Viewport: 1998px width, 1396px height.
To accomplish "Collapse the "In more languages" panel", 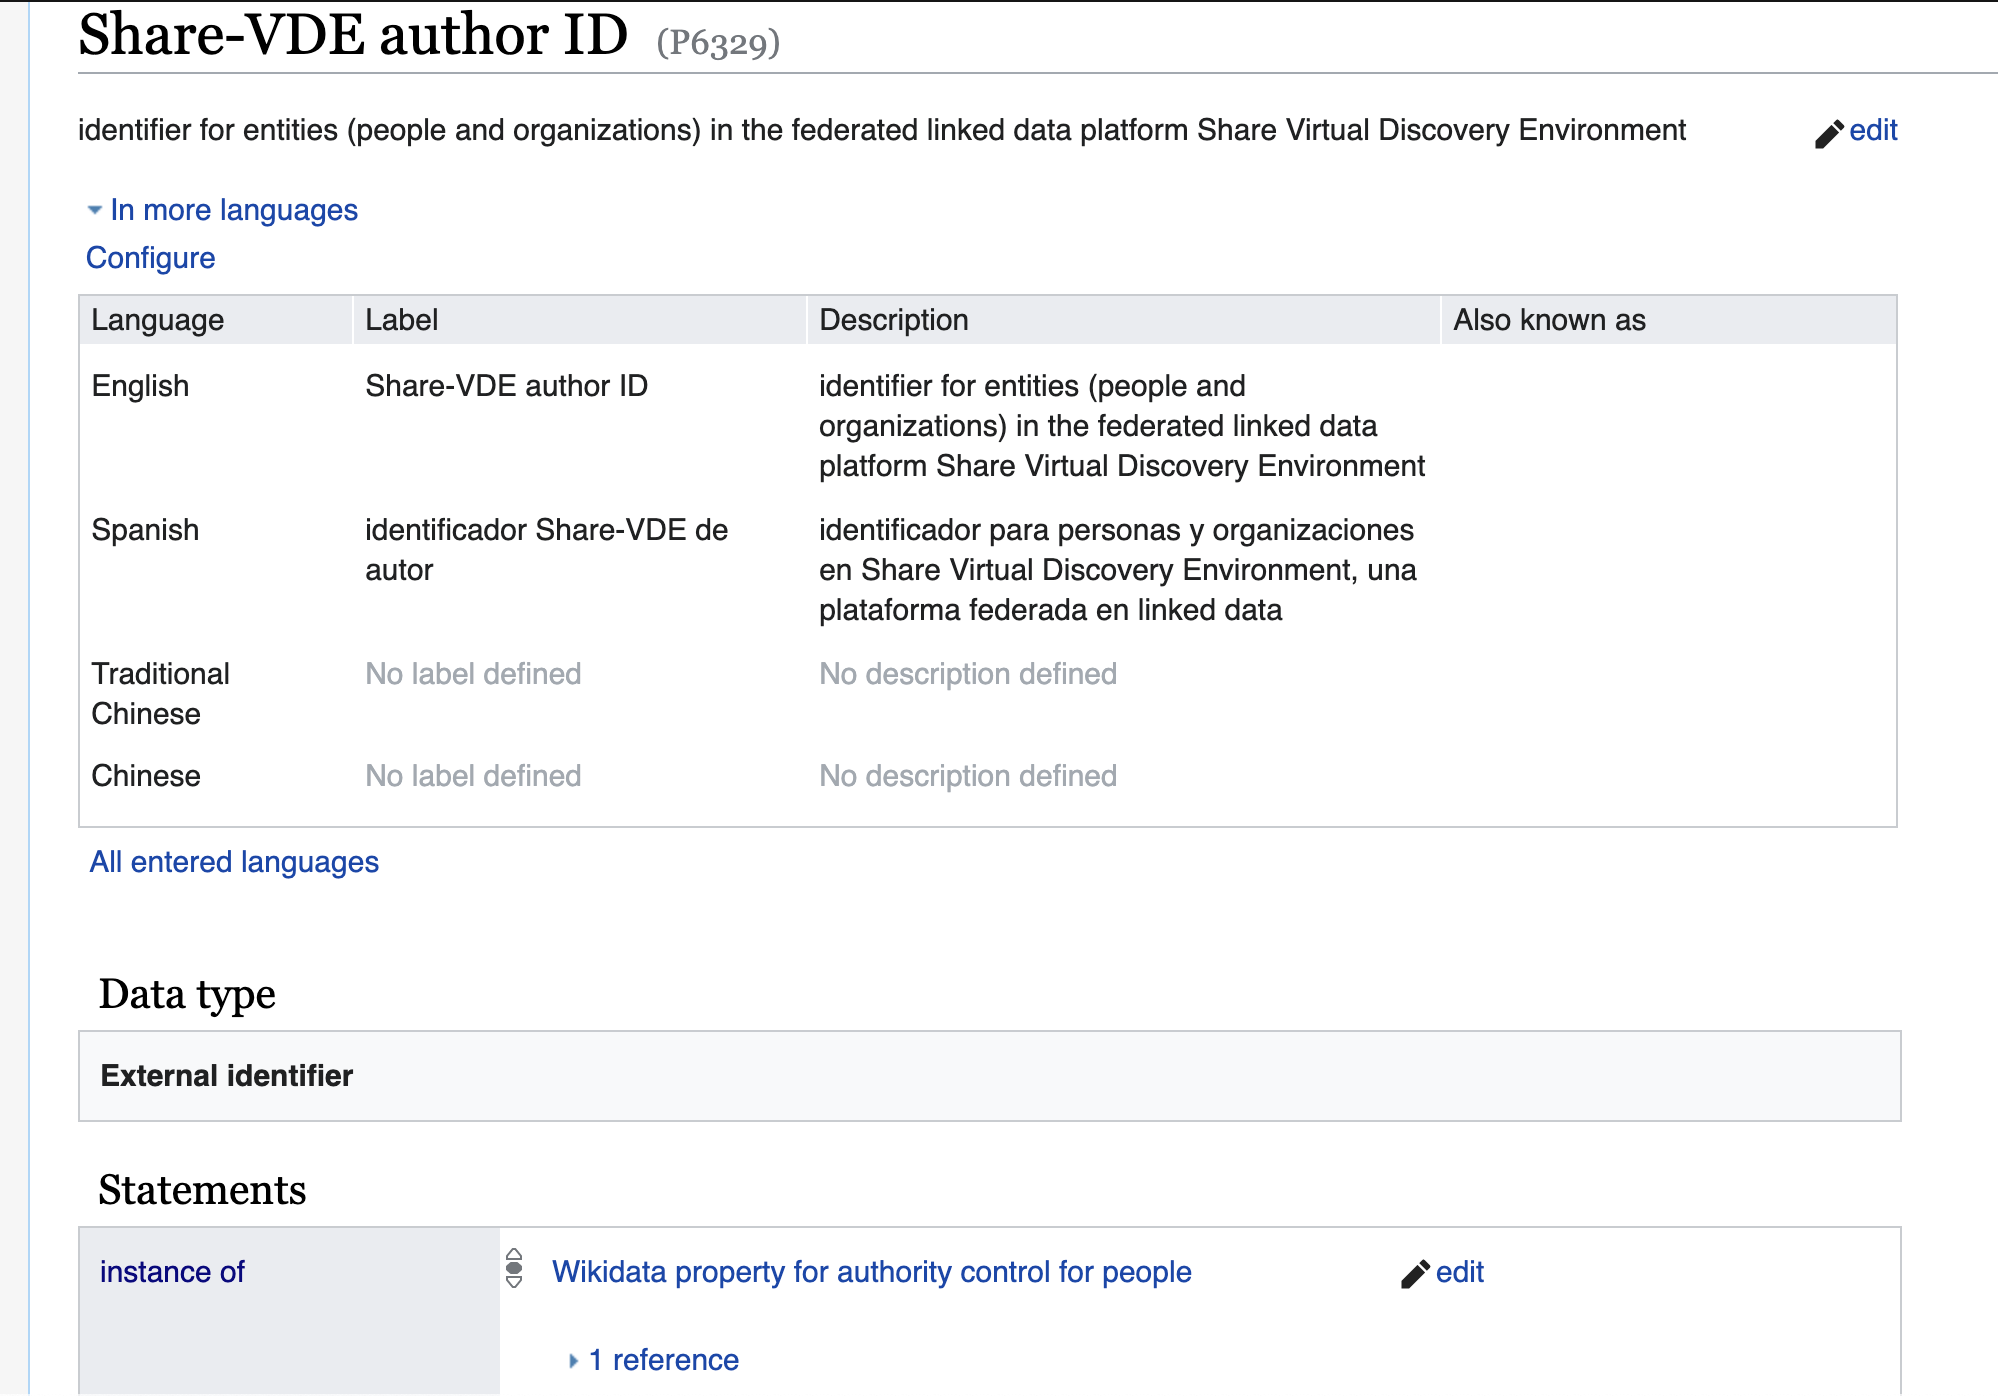I will [x=234, y=209].
